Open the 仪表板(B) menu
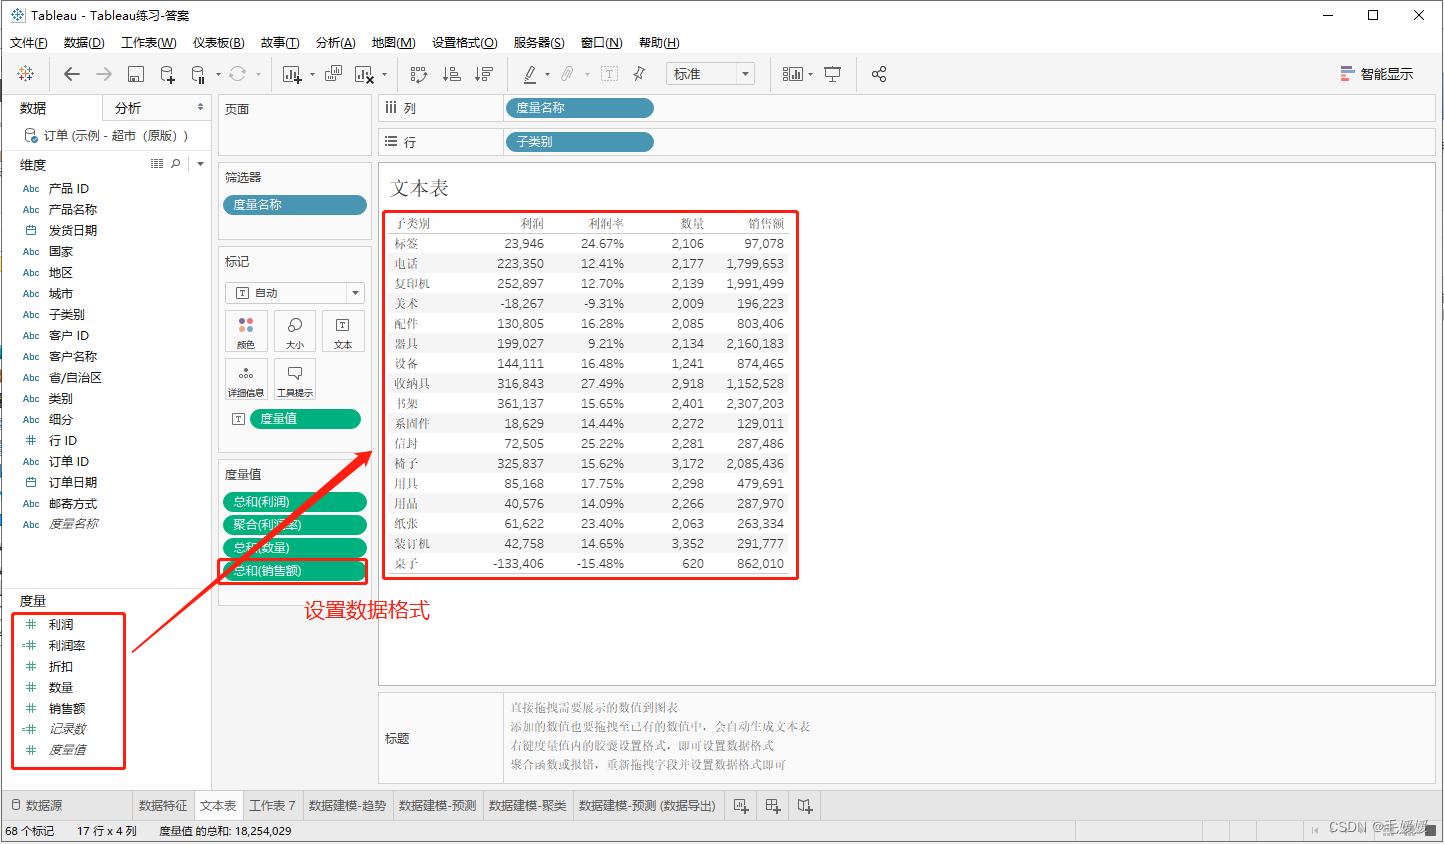The width and height of the screenshot is (1444, 844). coord(218,43)
